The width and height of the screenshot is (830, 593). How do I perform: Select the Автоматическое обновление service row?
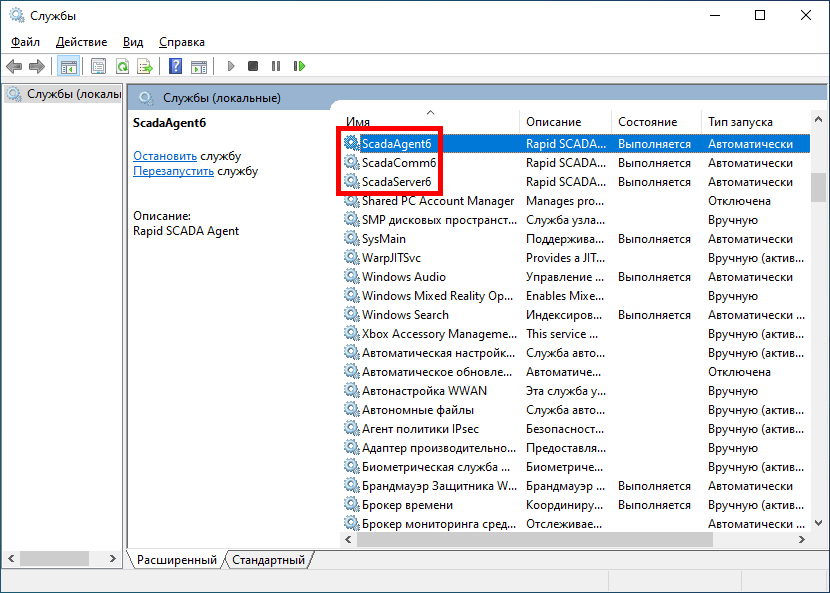coord(576,372)
